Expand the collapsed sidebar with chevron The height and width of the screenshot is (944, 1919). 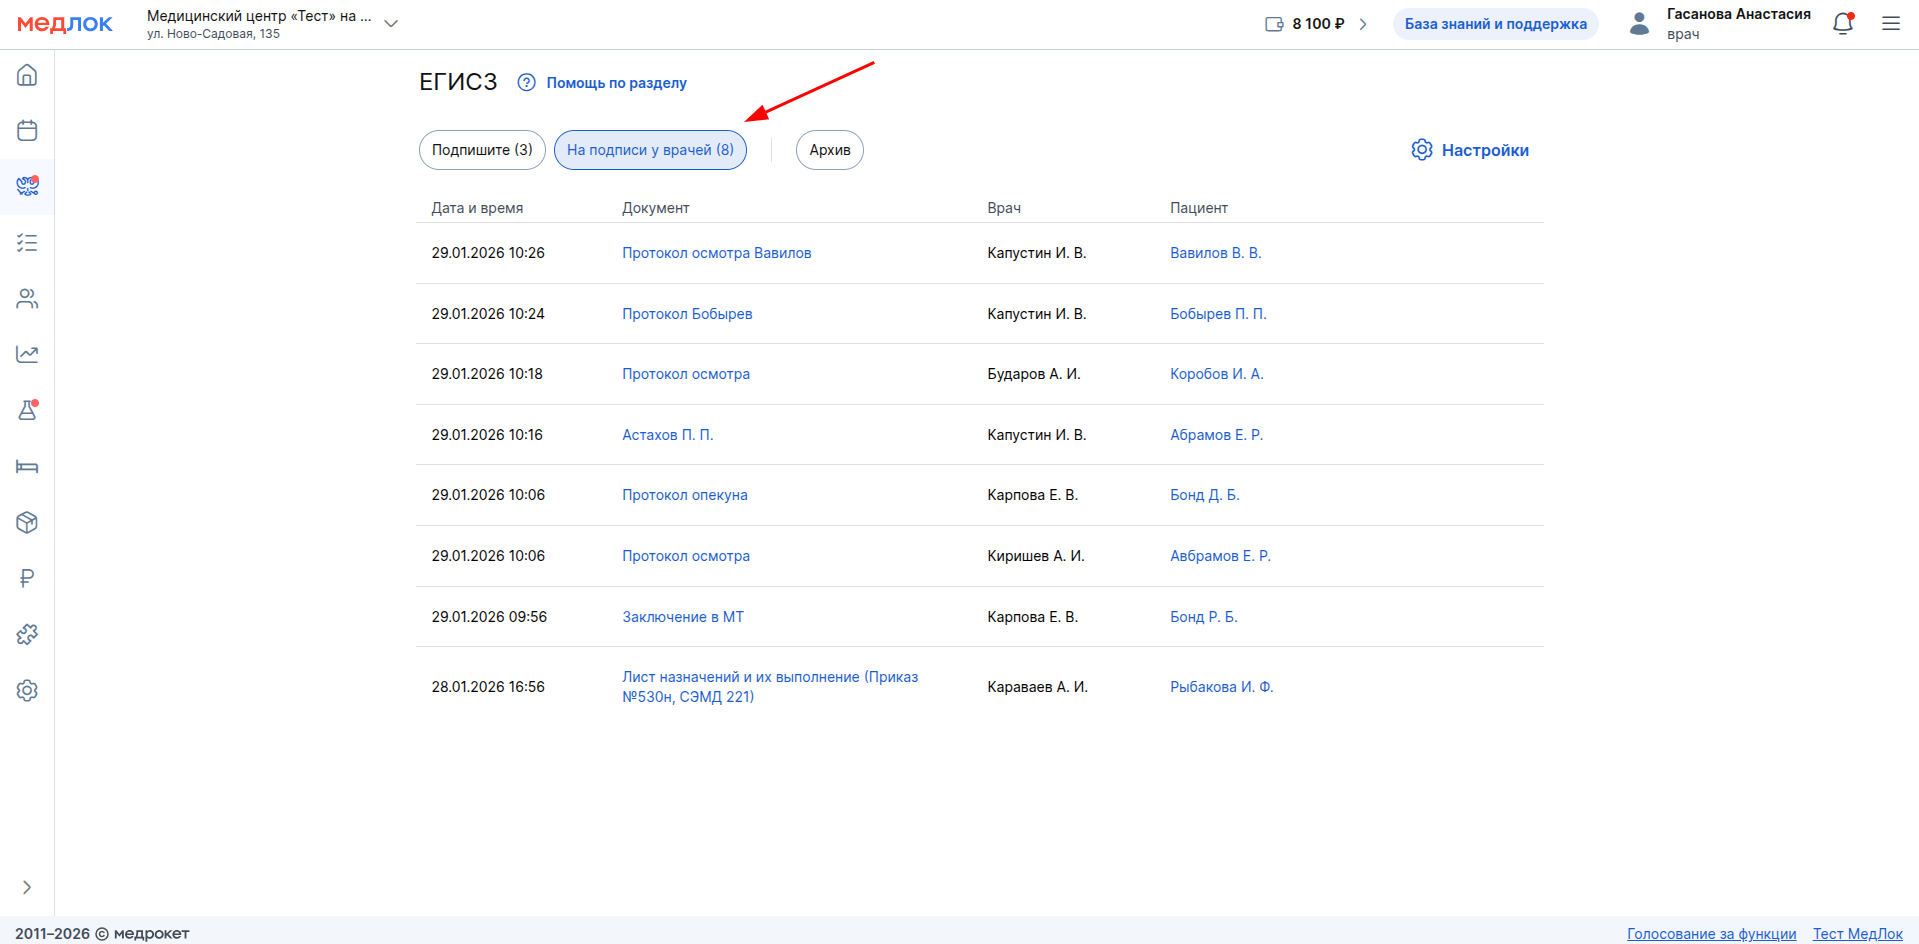[27, 887]
